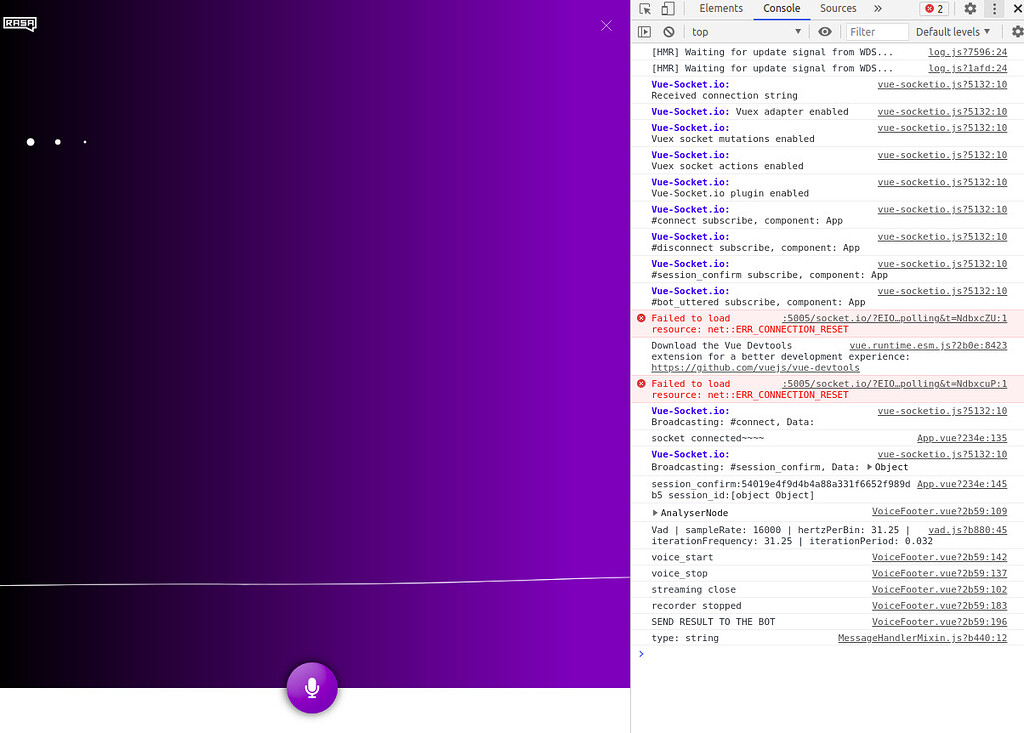This screenshot has height=733, width=1024.
Task: Open DevTools settings gear
Action: [x=969, y=8]
